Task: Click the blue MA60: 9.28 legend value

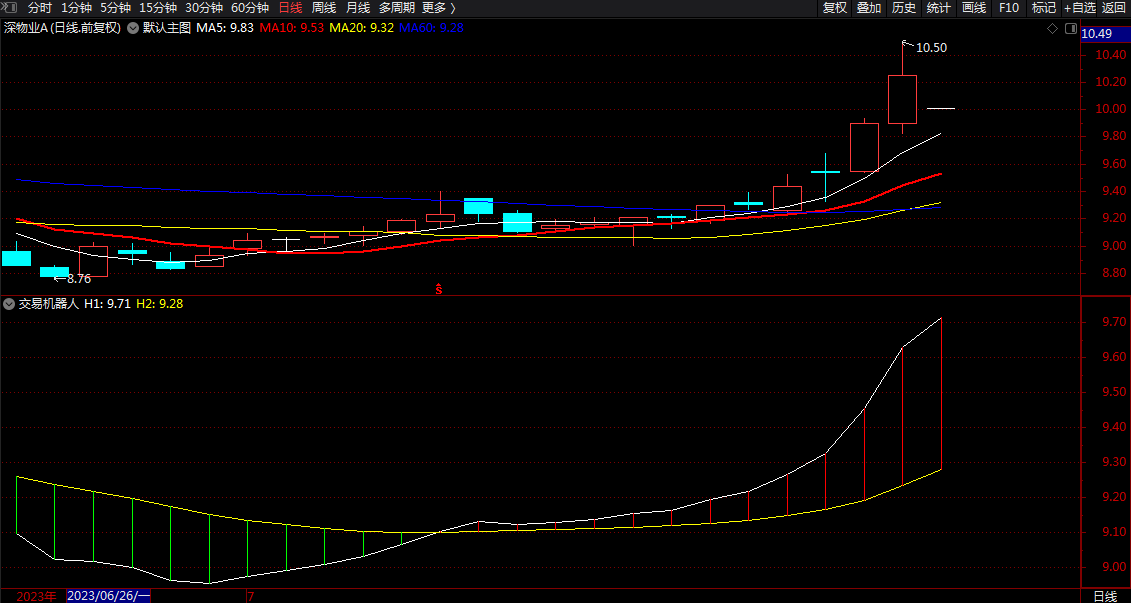Action: coord(431,28)
